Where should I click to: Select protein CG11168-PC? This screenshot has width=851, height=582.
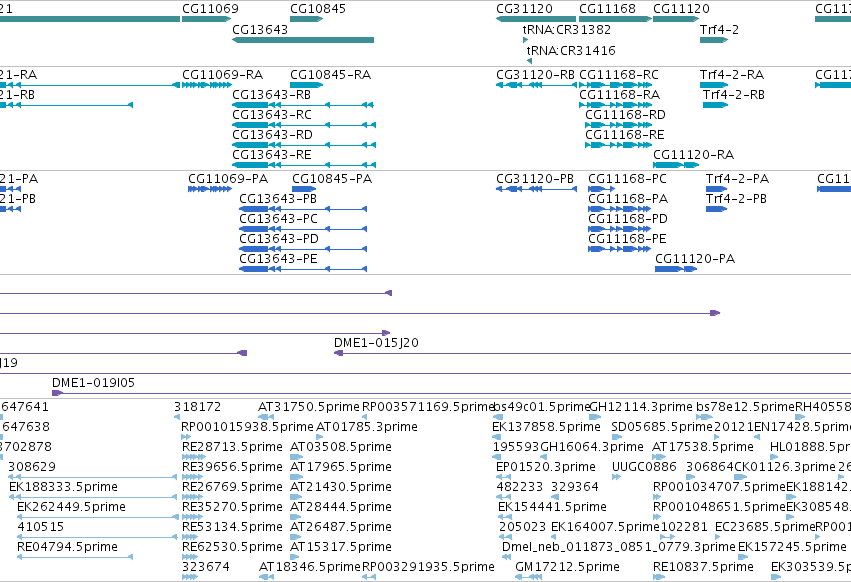tap(601, 189)
